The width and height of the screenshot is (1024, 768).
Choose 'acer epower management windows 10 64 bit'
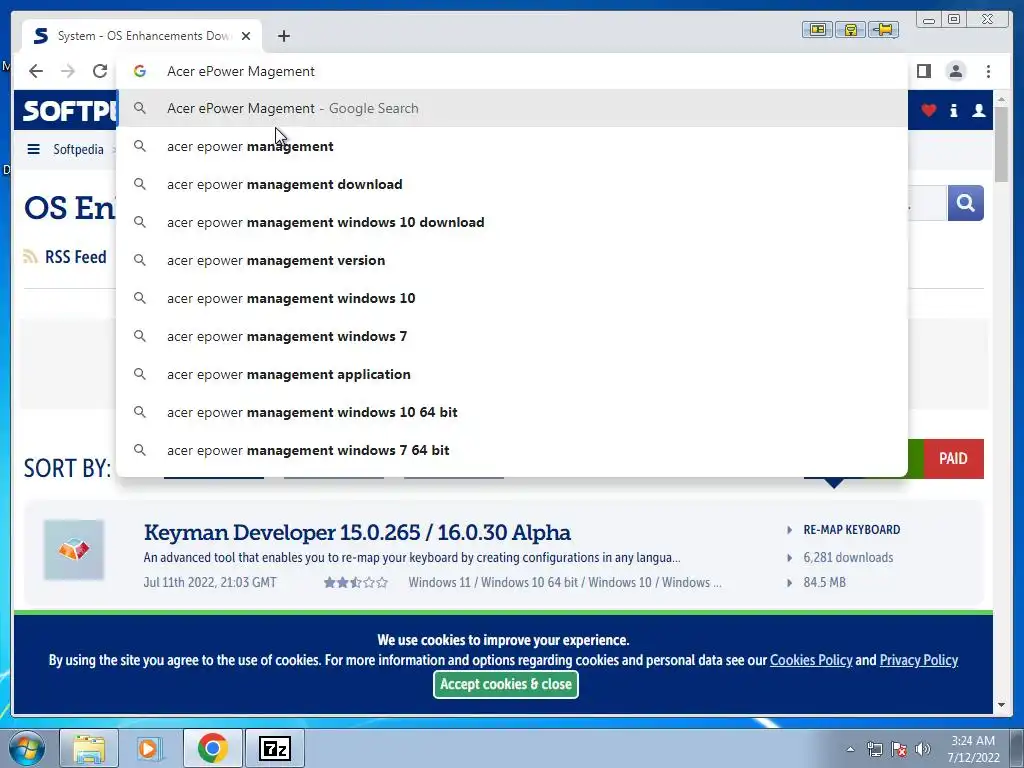pos(512,412)
